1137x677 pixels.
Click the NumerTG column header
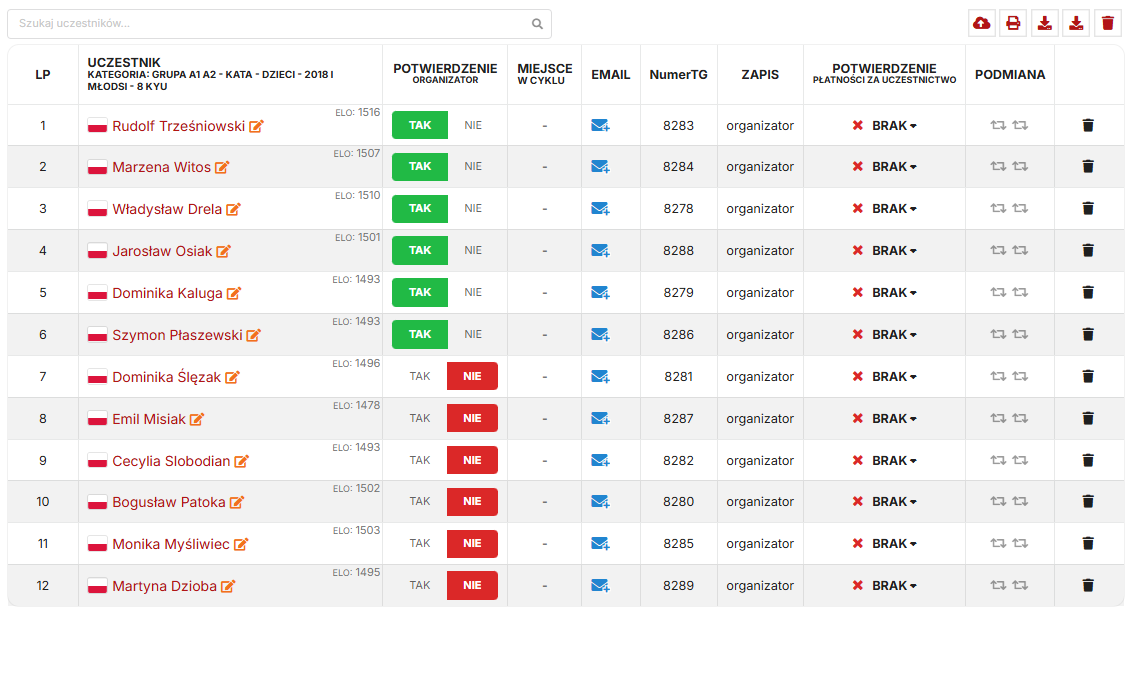(678, 75)
